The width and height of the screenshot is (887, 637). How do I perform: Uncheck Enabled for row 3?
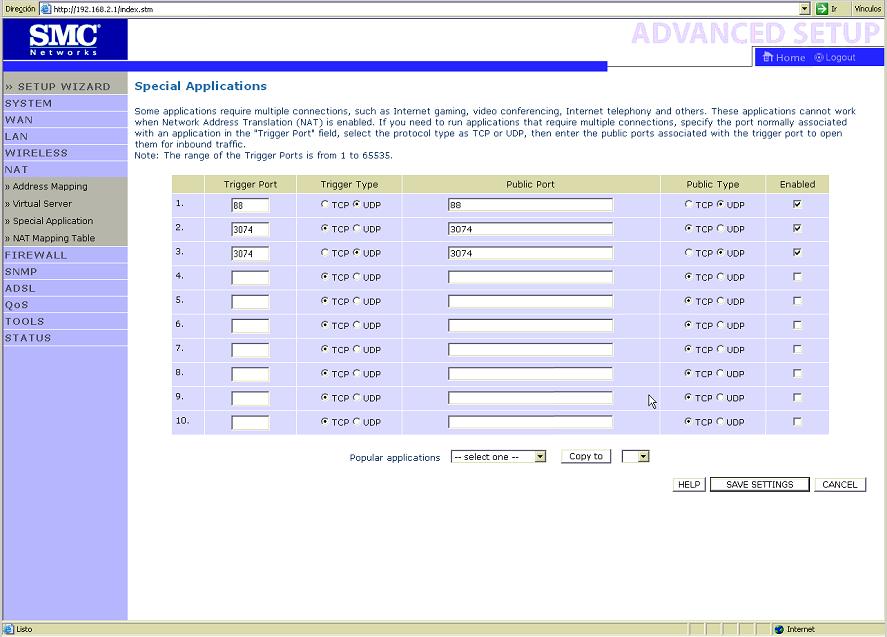797,252
